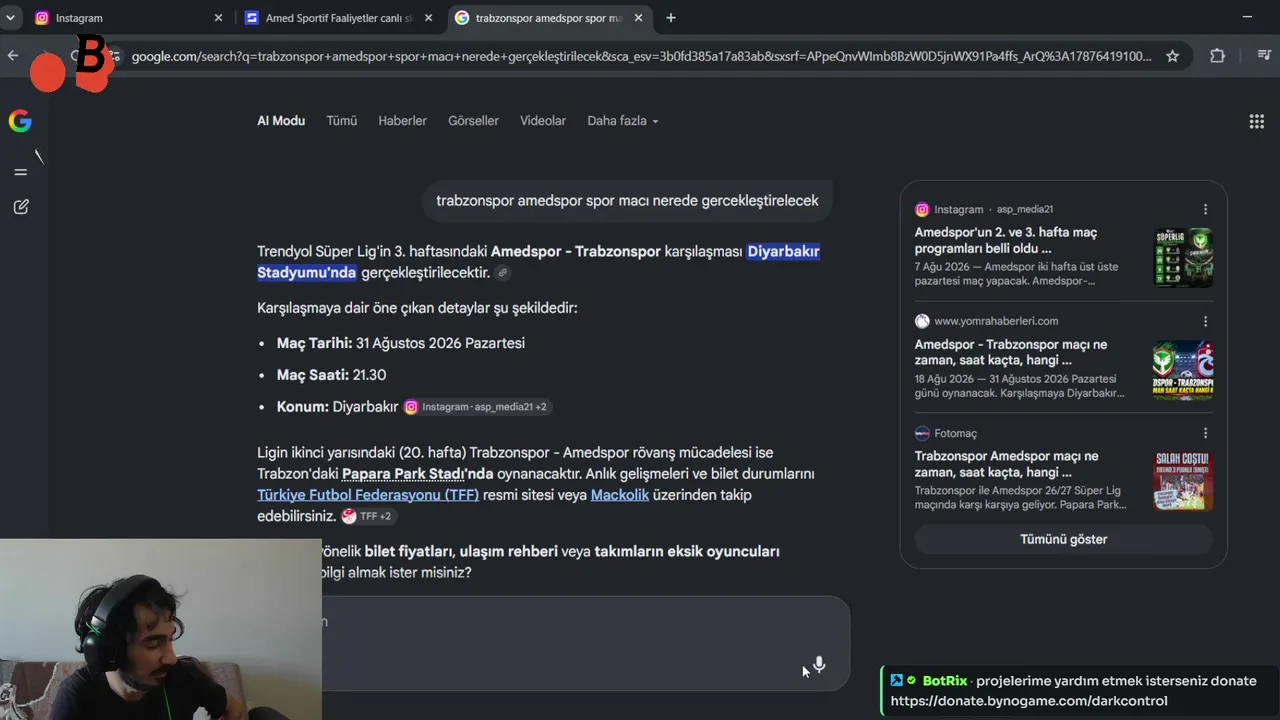Switch to the Görseller tab
This screenshot has width=1280, height=720.
pyautogui.click(x=473, y=121)
